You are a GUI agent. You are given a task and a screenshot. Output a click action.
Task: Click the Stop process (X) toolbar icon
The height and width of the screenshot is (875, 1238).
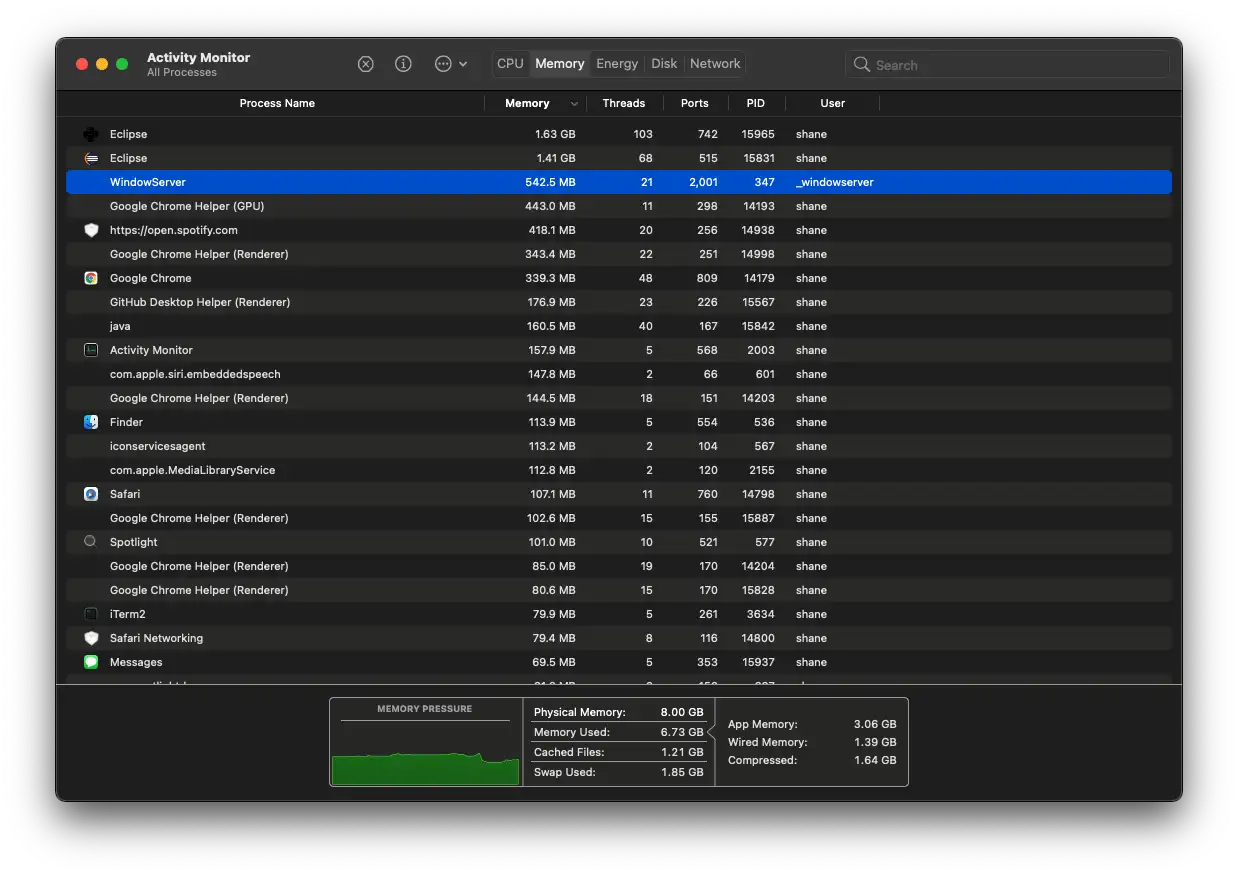(x=366, y=64)
